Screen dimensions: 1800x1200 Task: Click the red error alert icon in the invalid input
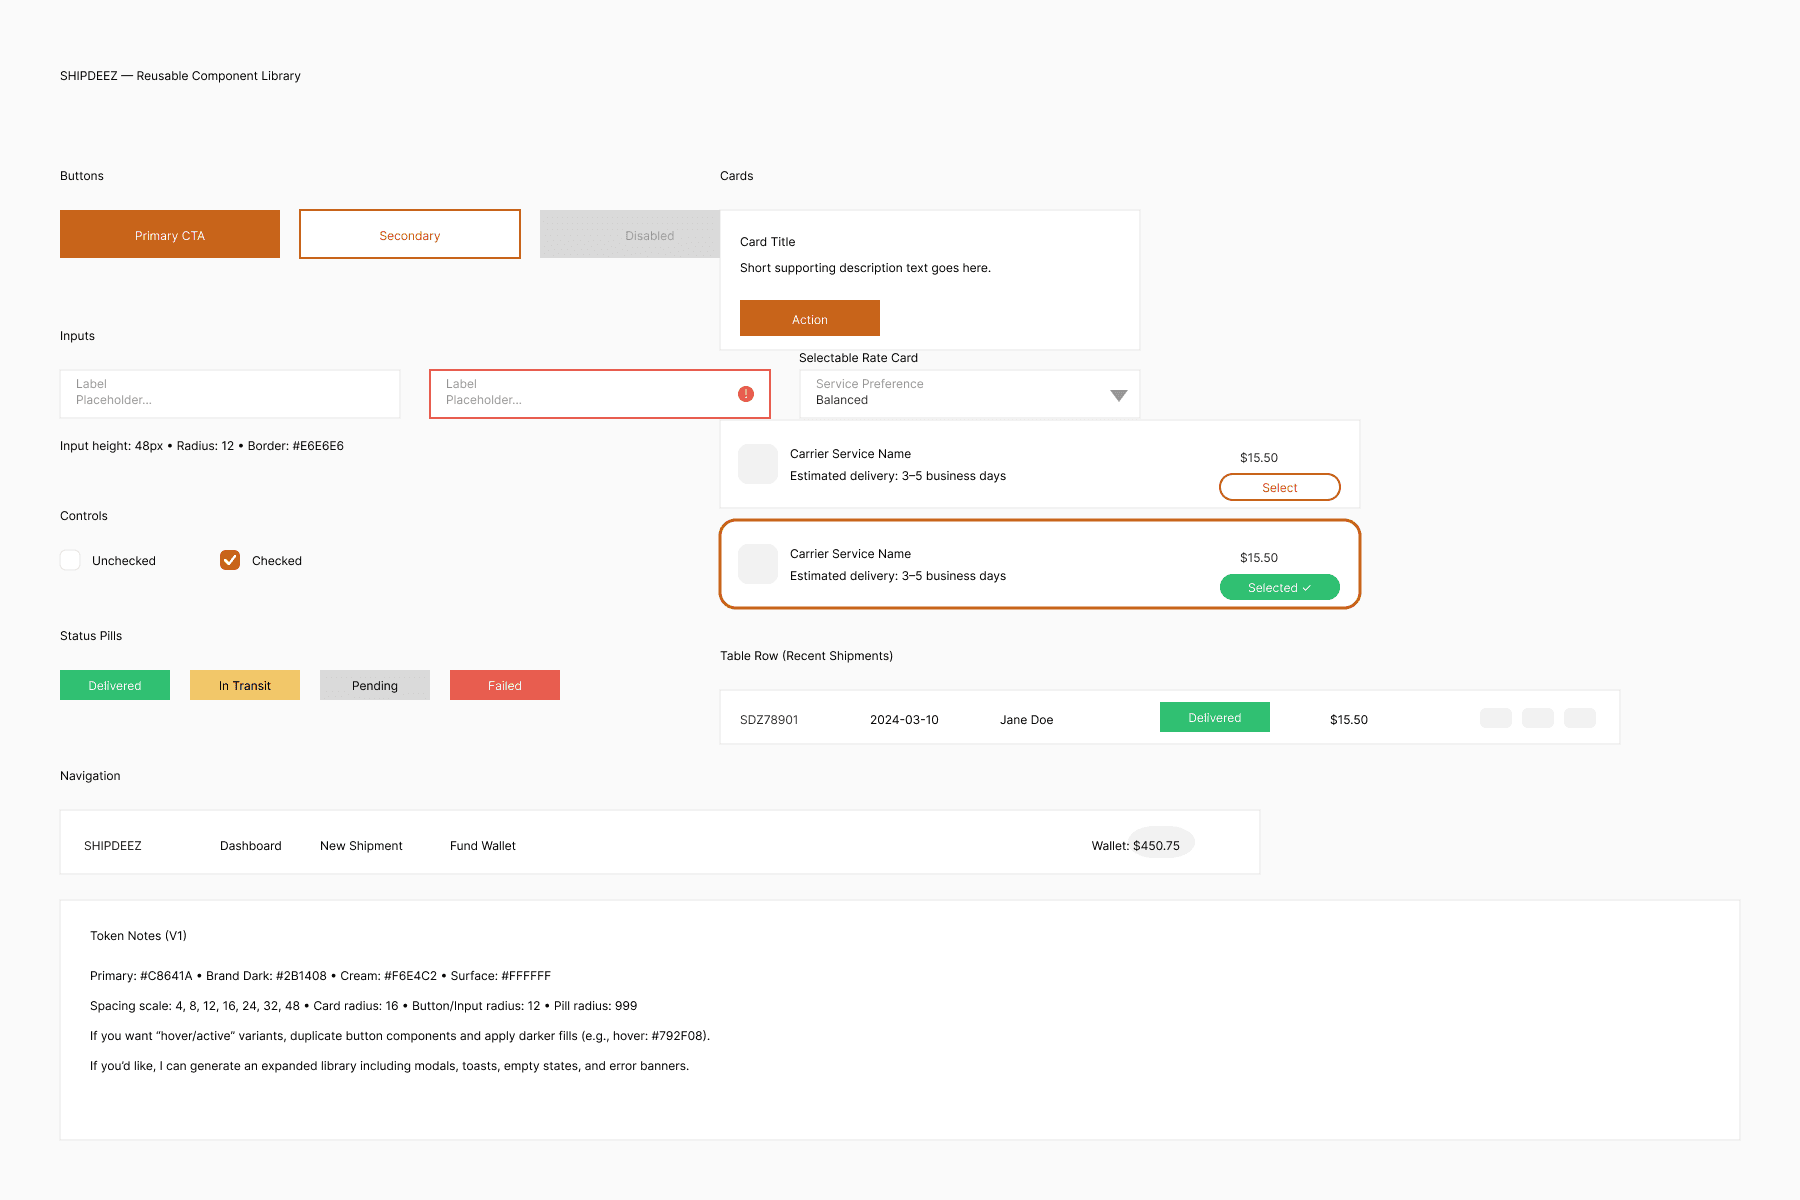point(745,394)
